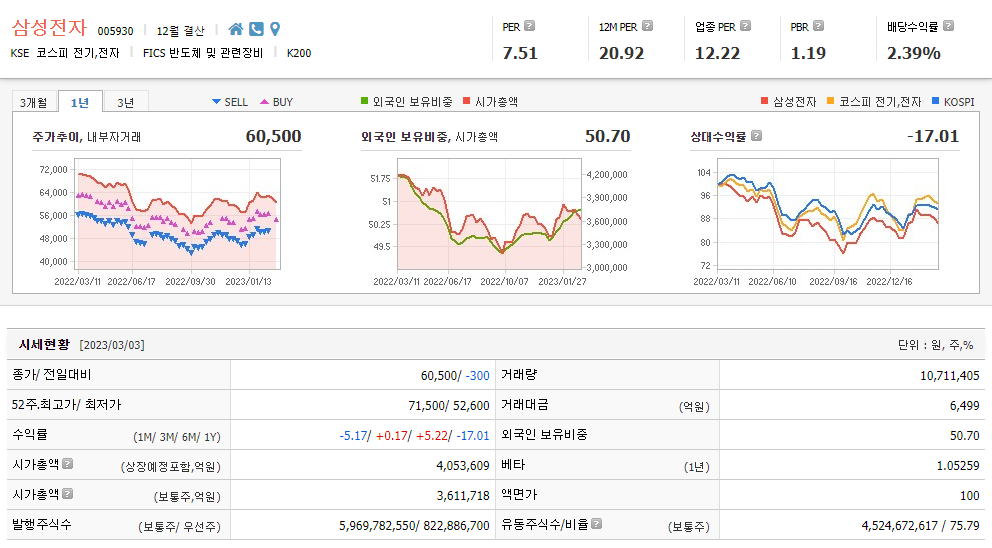
Task: Click blue KOSPI legend swatch
Action: (x=936, y=101)
